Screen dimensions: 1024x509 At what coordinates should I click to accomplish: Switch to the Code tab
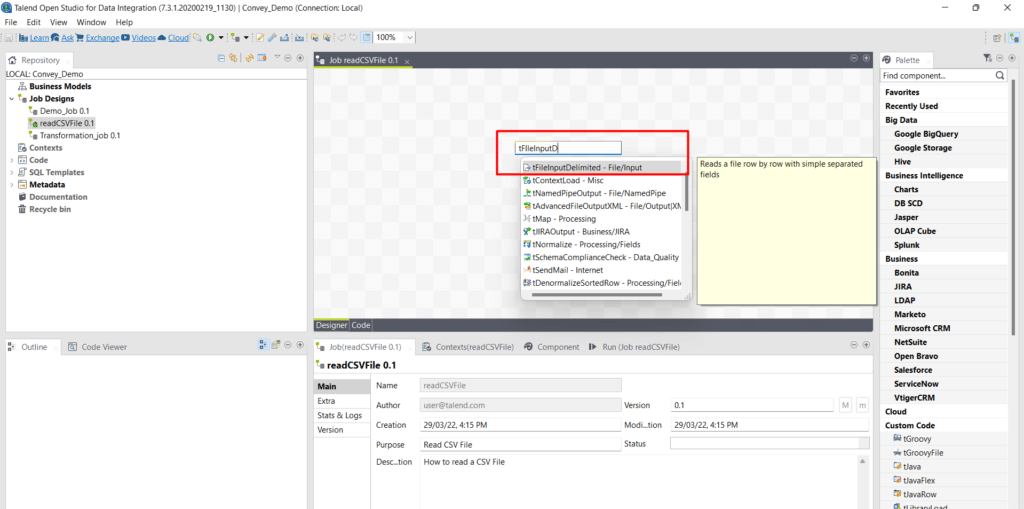point(361,325)
